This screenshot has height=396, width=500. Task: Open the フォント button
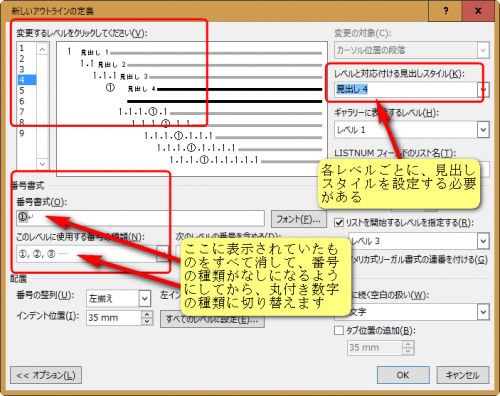pyautogui.click(x=299, y=219)
